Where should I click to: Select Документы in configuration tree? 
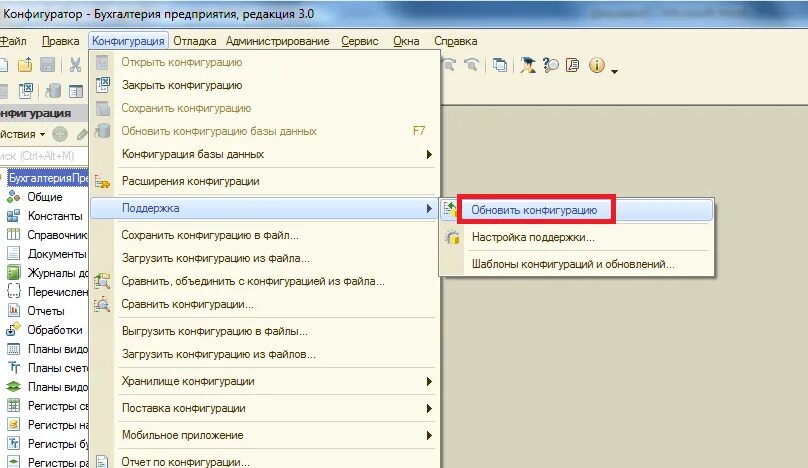(57, 254)
